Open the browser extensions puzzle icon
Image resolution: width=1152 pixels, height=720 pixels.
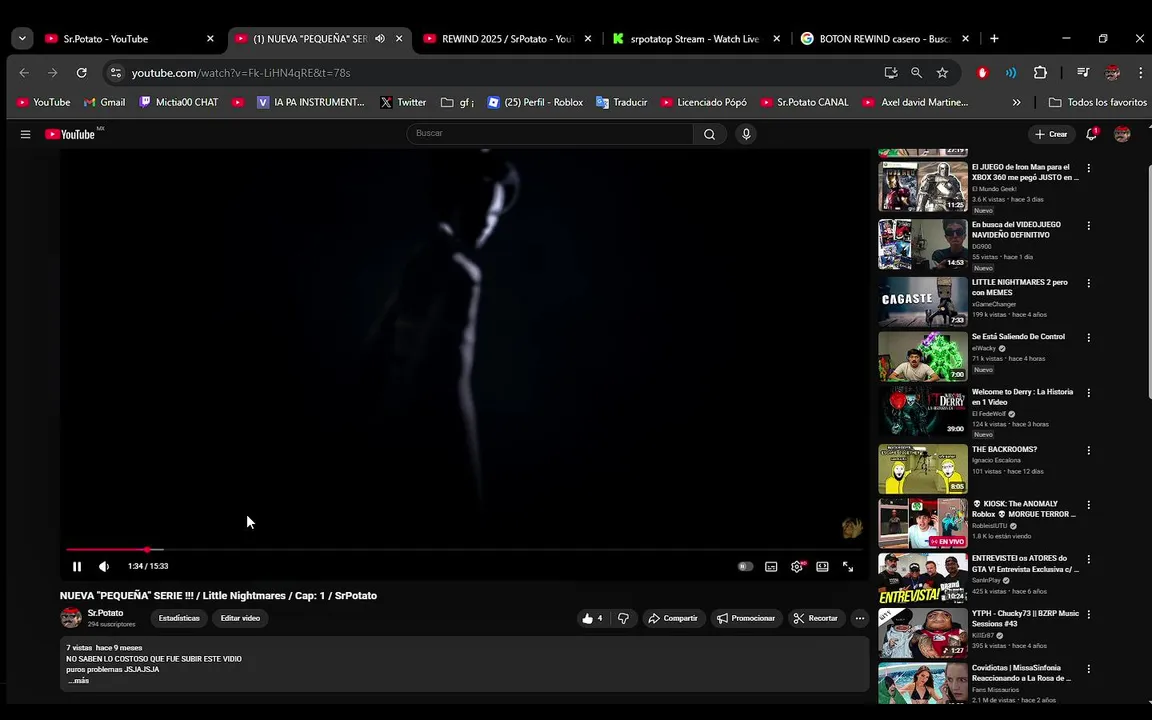click(x=1040, y=73)
